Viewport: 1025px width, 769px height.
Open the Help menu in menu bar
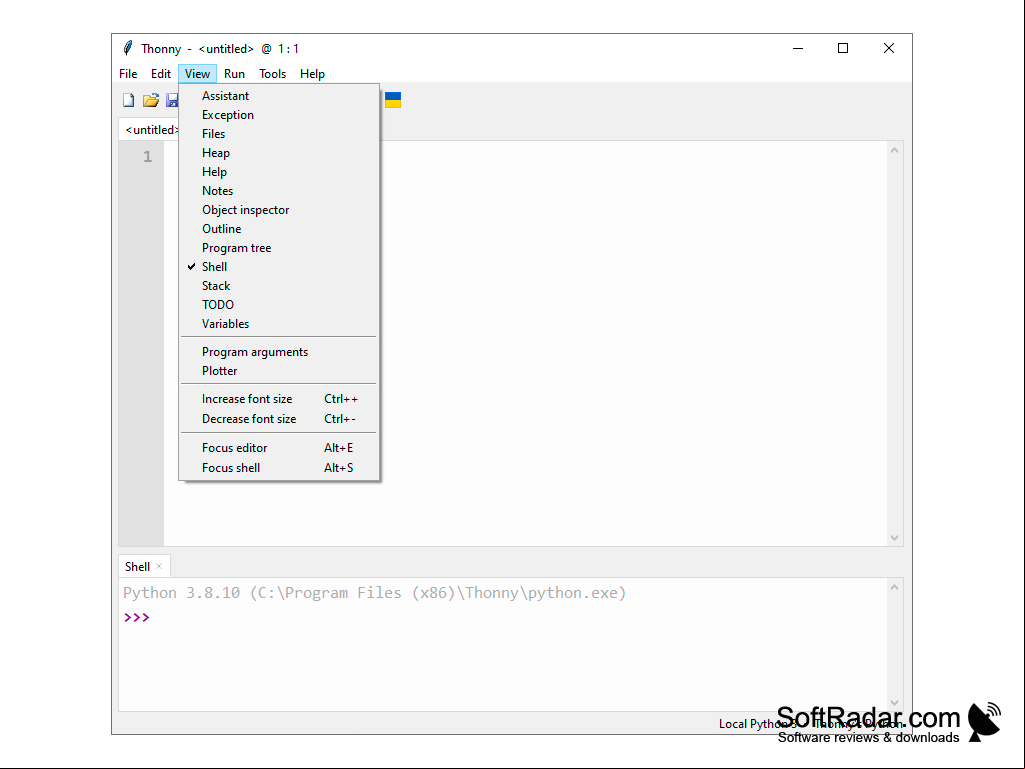click(312, 74)
